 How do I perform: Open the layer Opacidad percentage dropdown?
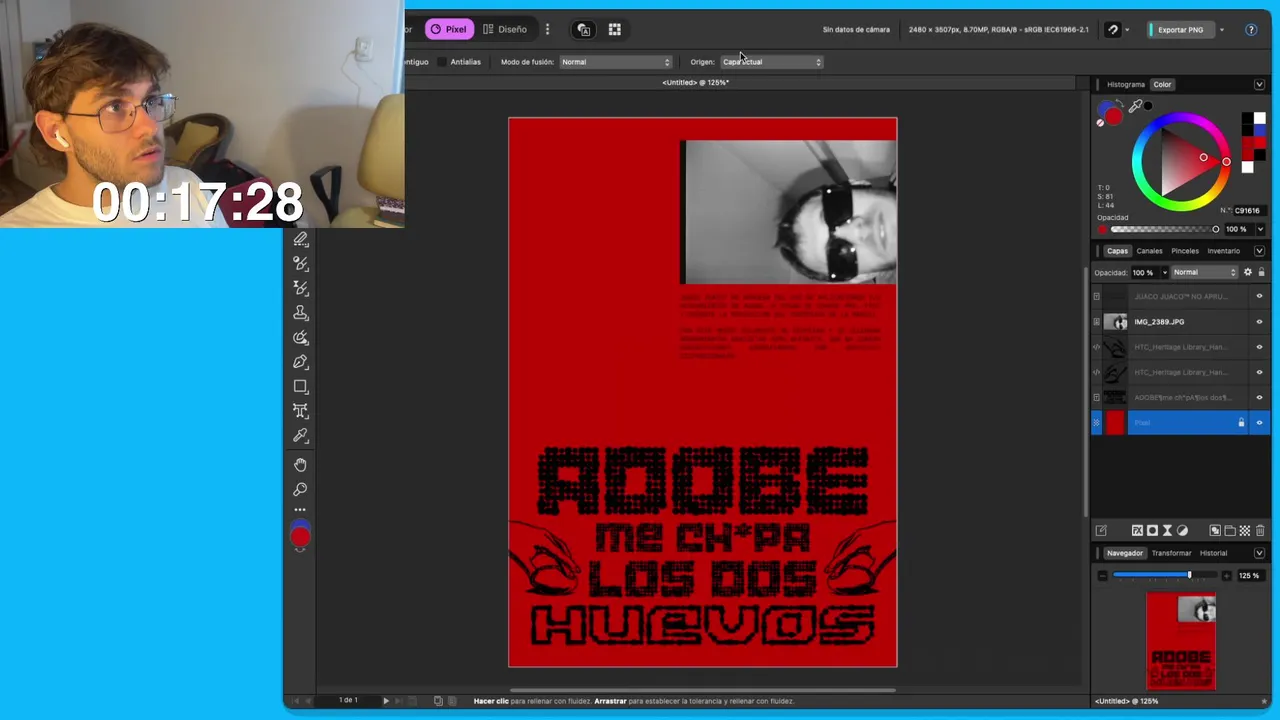pyautogui.click(x=1165, y=272)
